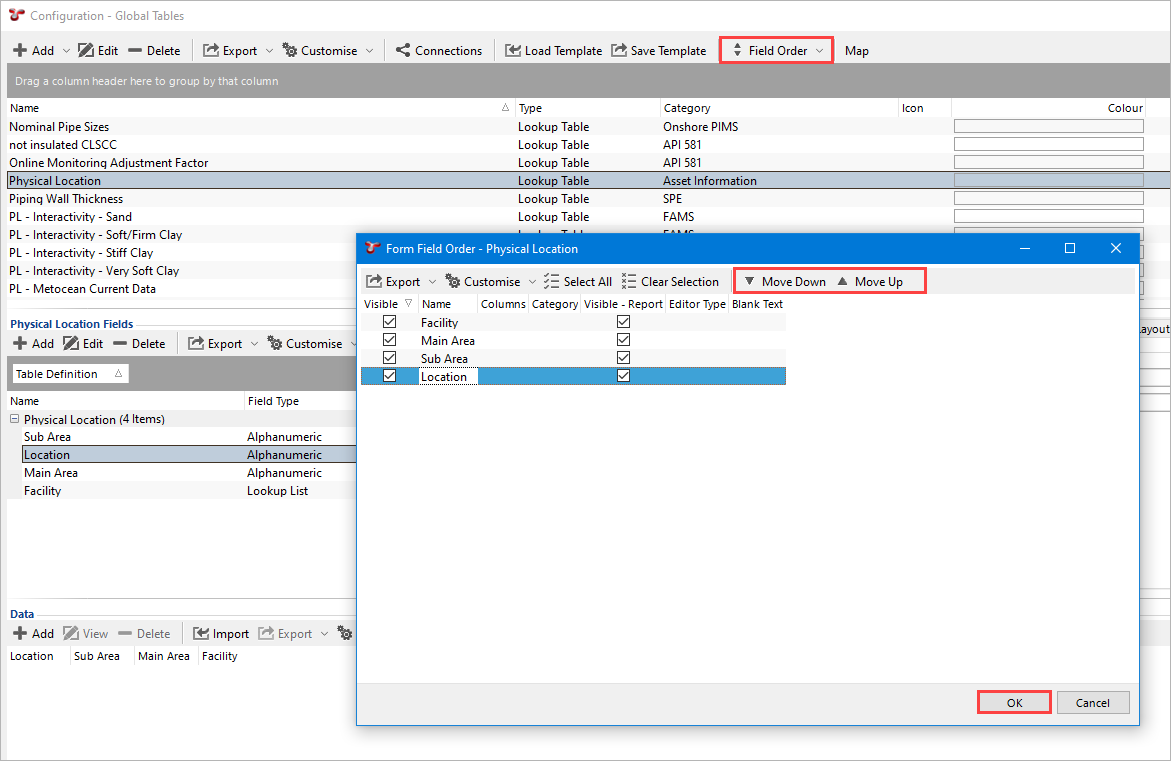Open the Export dropdown arrow in the dialog

[x=432, y=282]
